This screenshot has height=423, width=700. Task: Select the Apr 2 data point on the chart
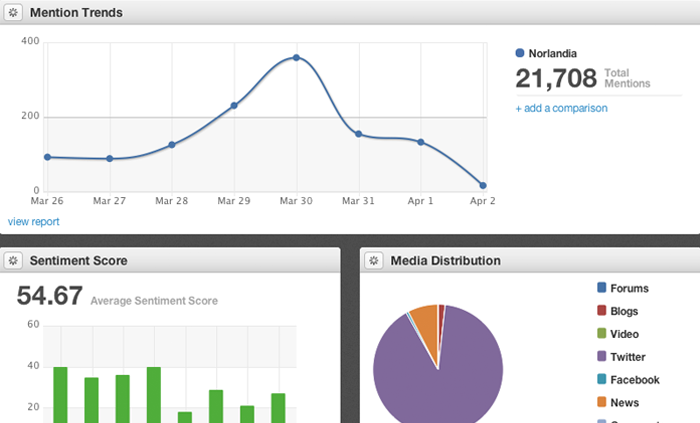[483, 186]
